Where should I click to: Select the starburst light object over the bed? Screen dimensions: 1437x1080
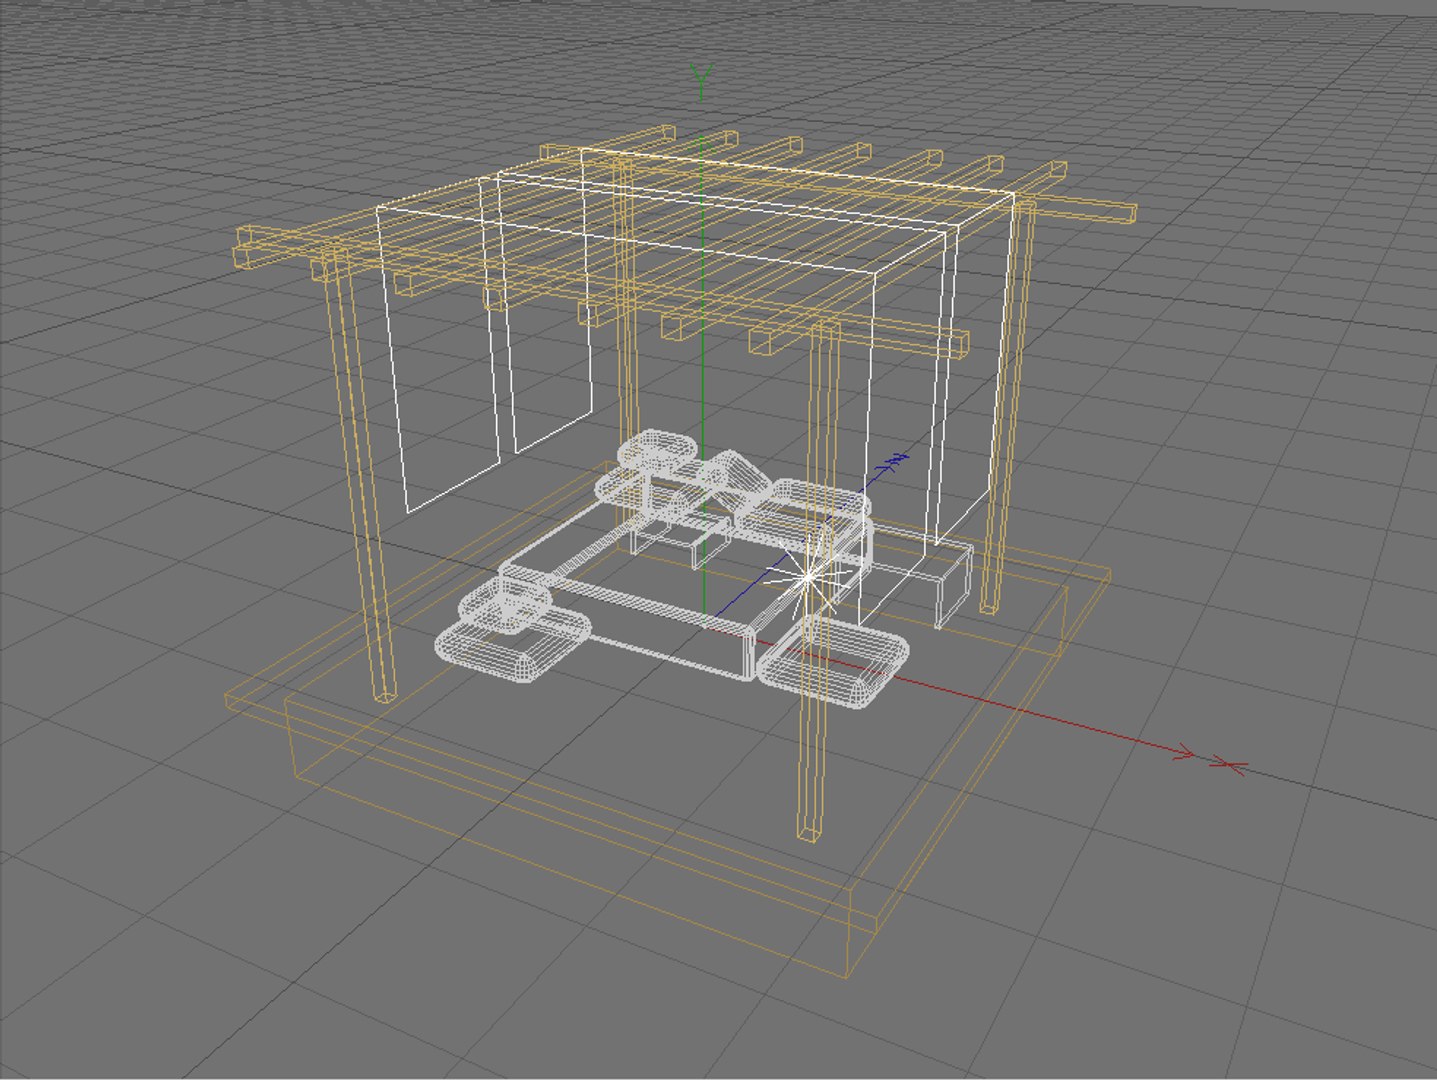click(810, 577)
